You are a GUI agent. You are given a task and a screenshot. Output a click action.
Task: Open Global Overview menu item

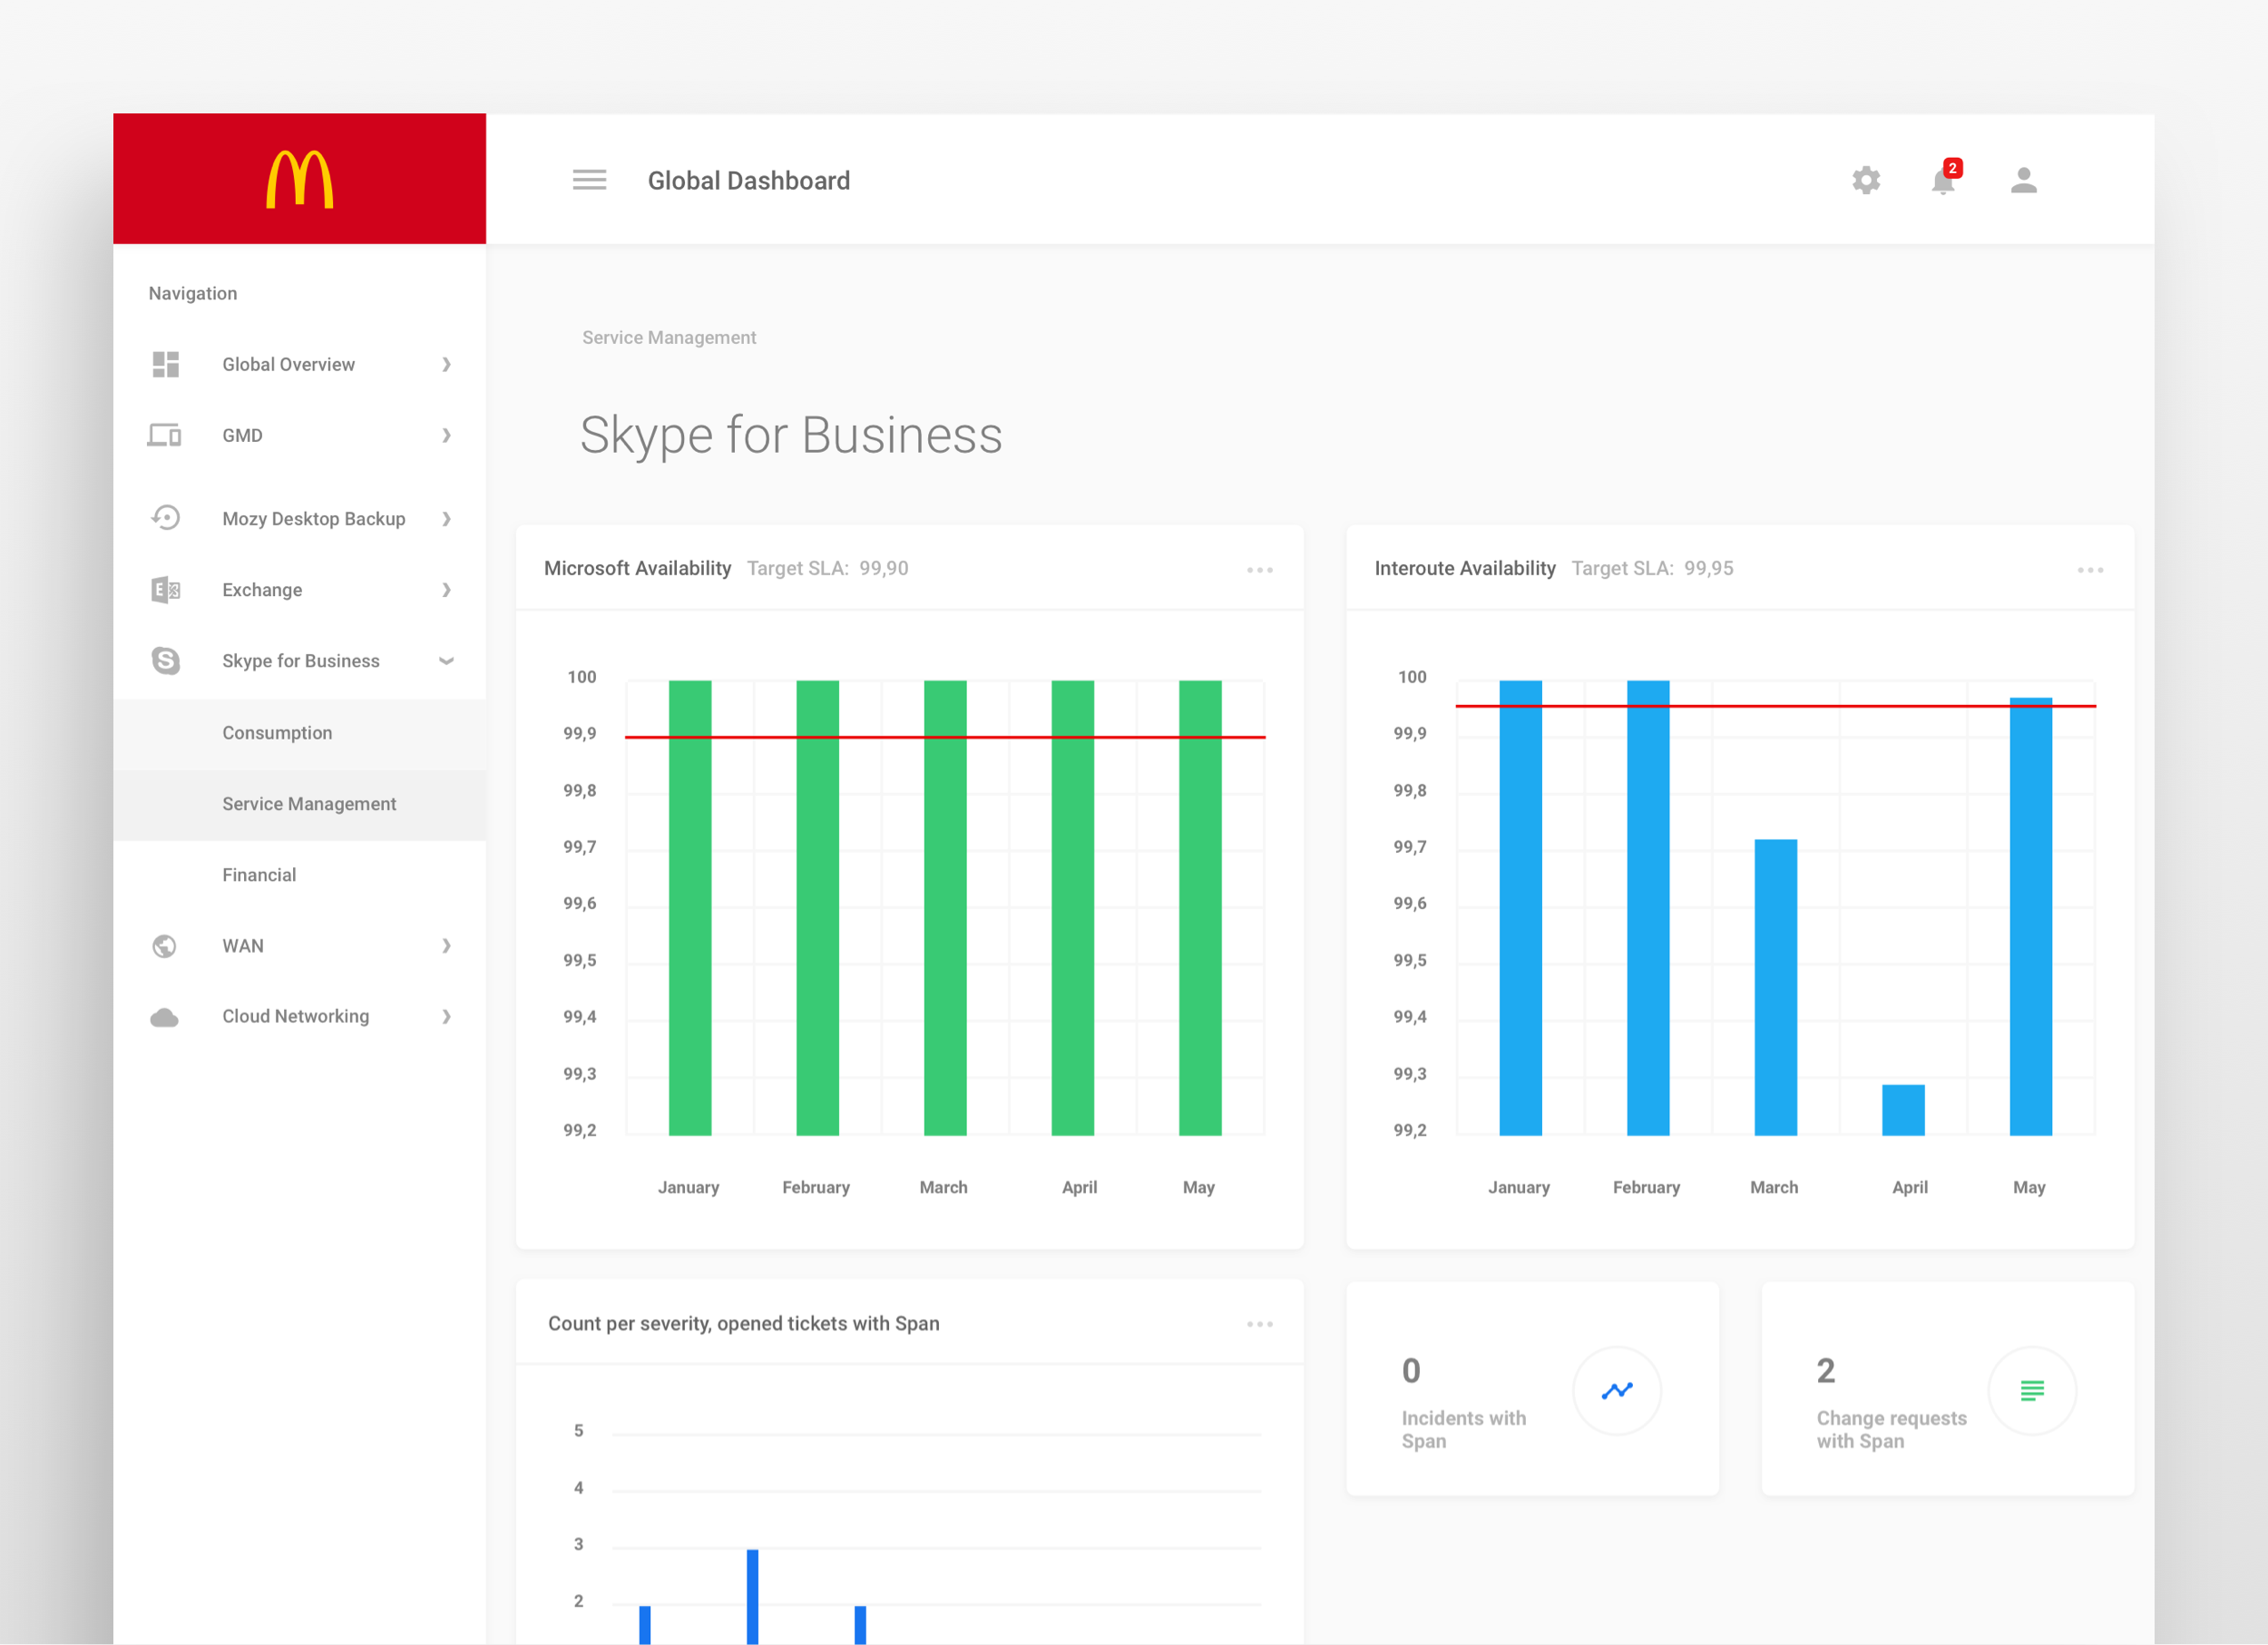click(299, 364)
